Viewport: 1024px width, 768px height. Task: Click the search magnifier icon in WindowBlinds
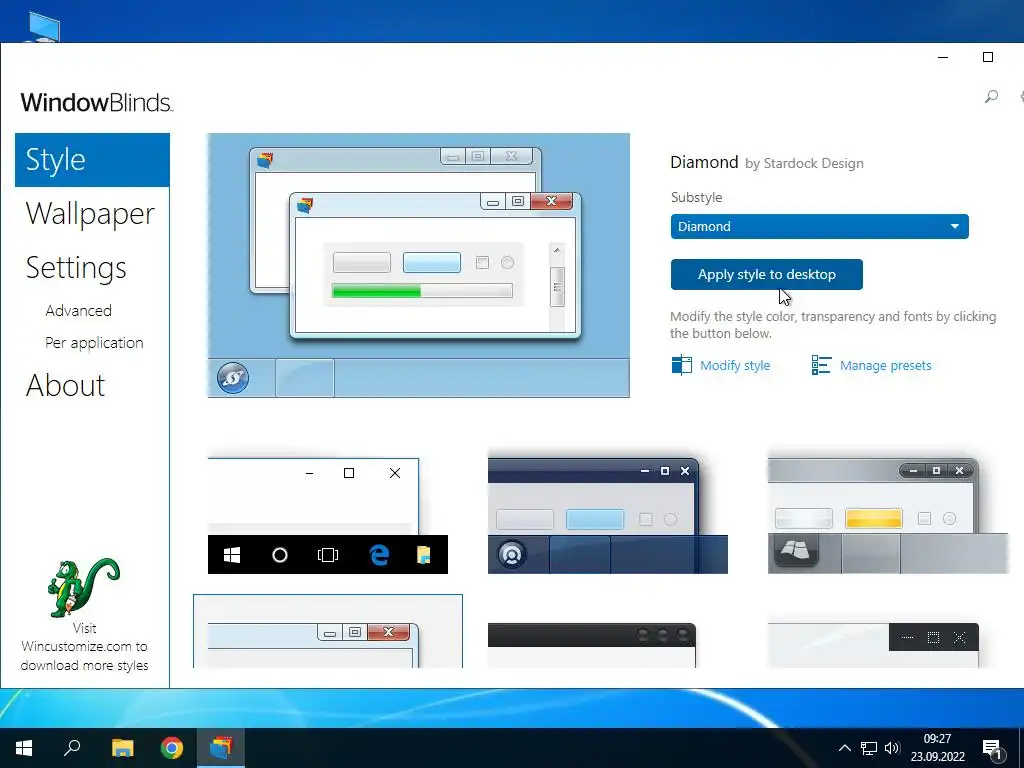point(991,97)
